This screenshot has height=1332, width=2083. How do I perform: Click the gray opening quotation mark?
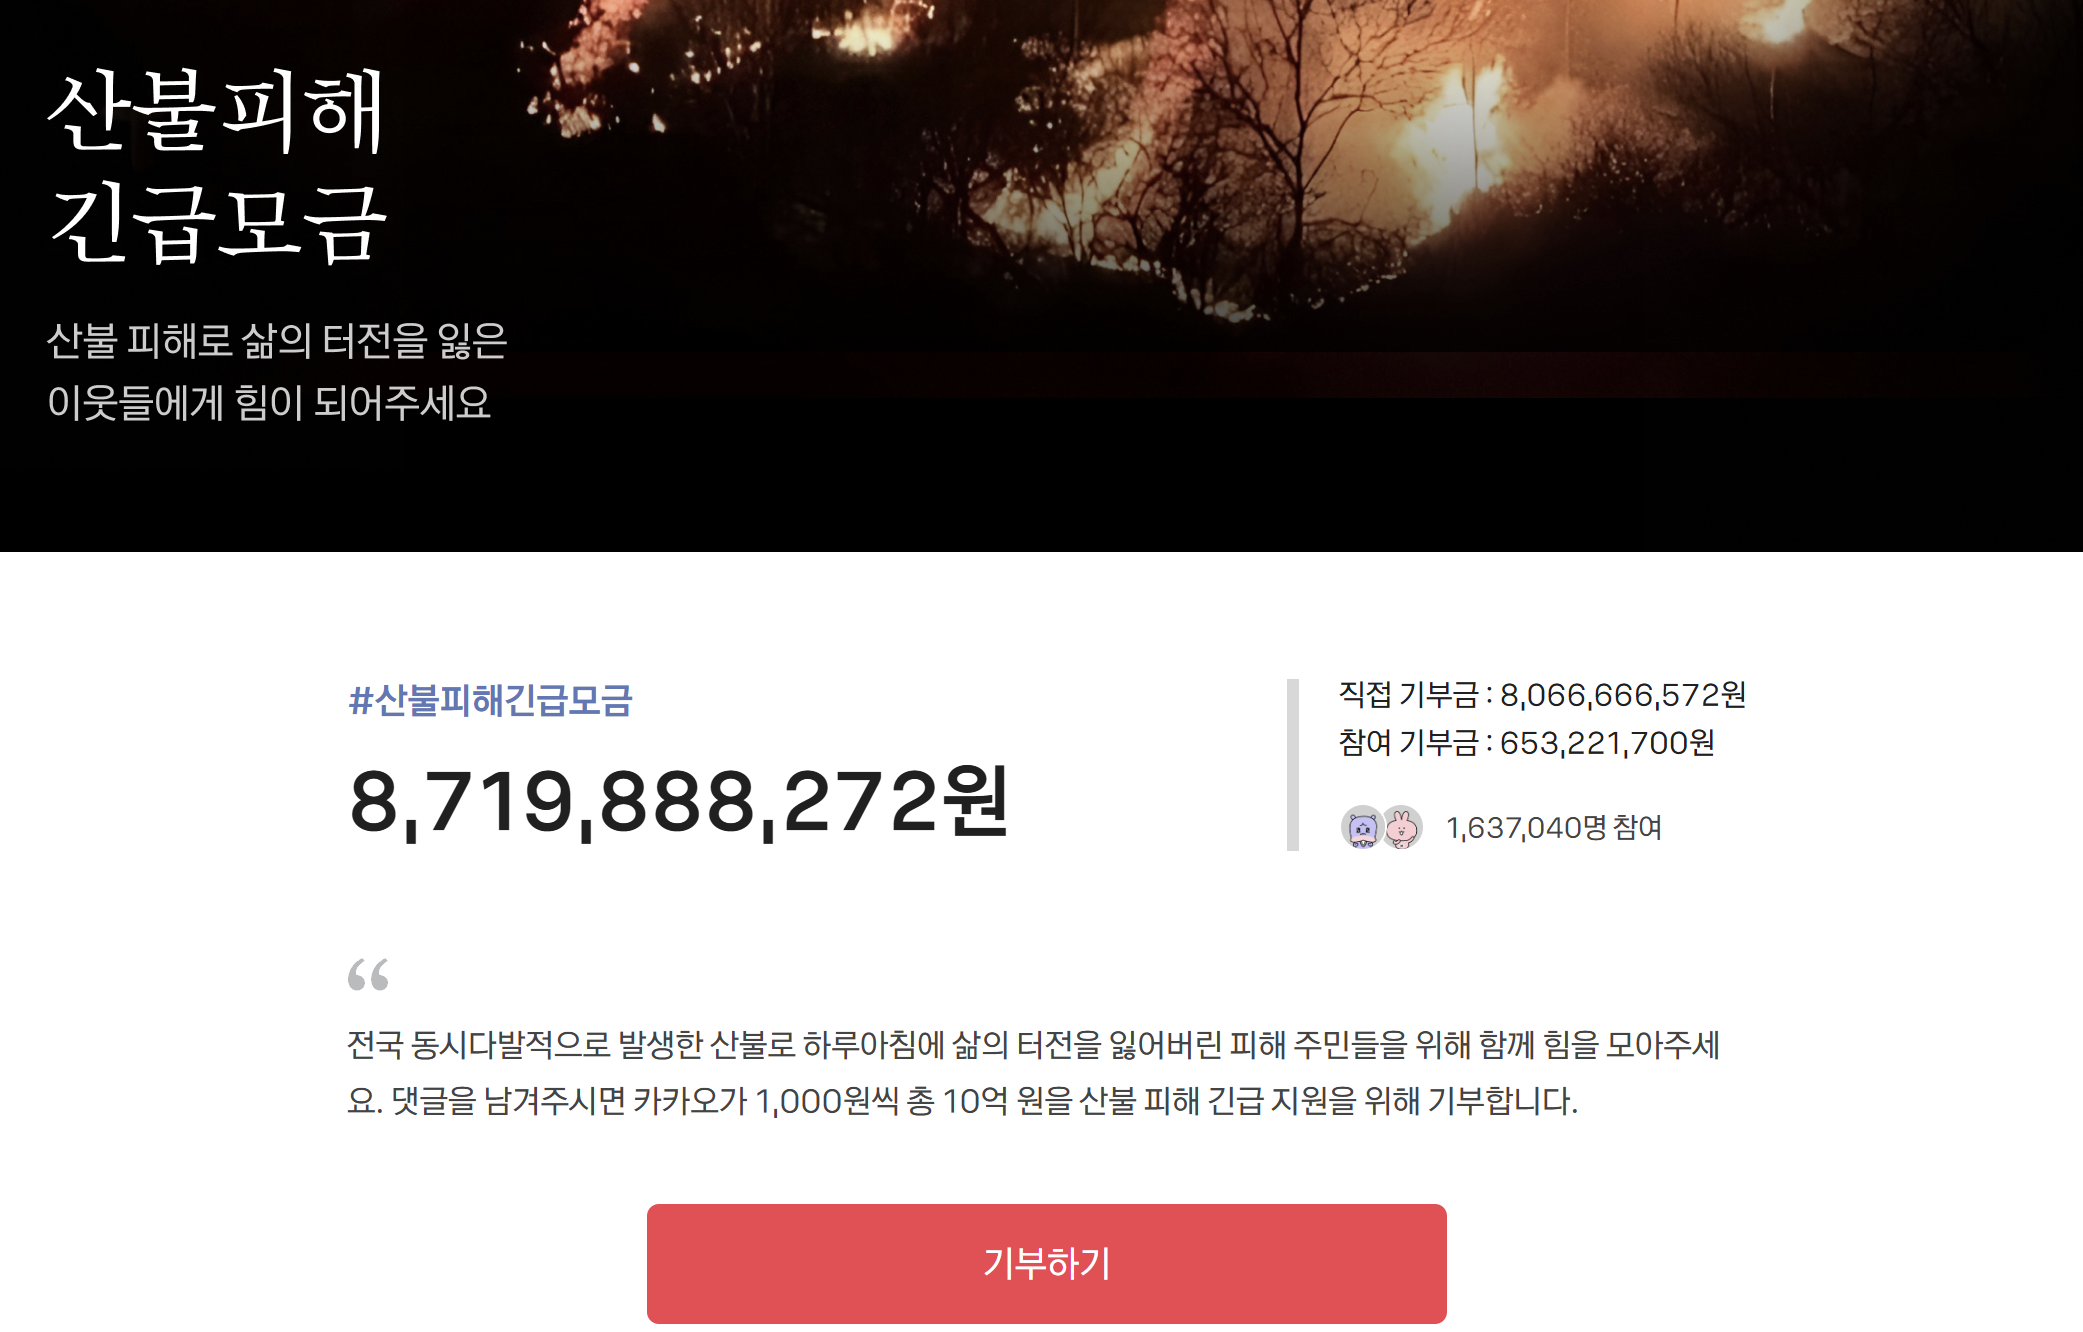(368, 974)
